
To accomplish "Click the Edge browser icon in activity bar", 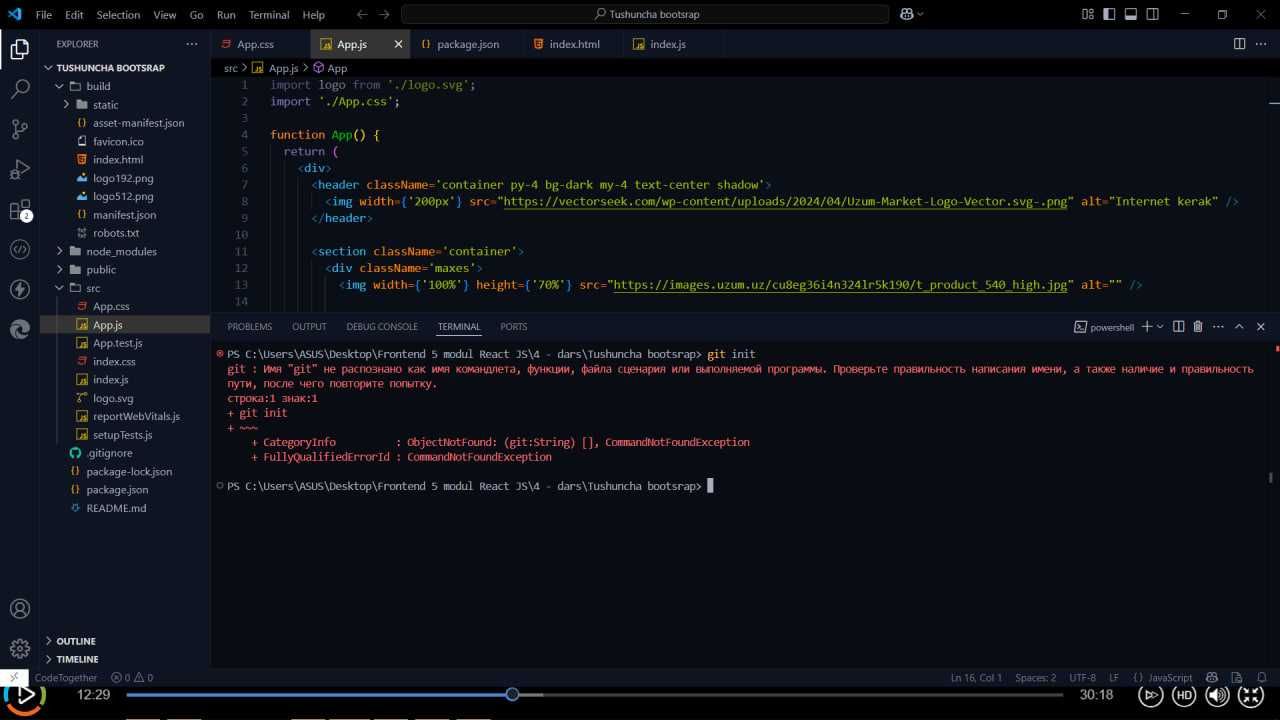I will (x=19, y=329).
